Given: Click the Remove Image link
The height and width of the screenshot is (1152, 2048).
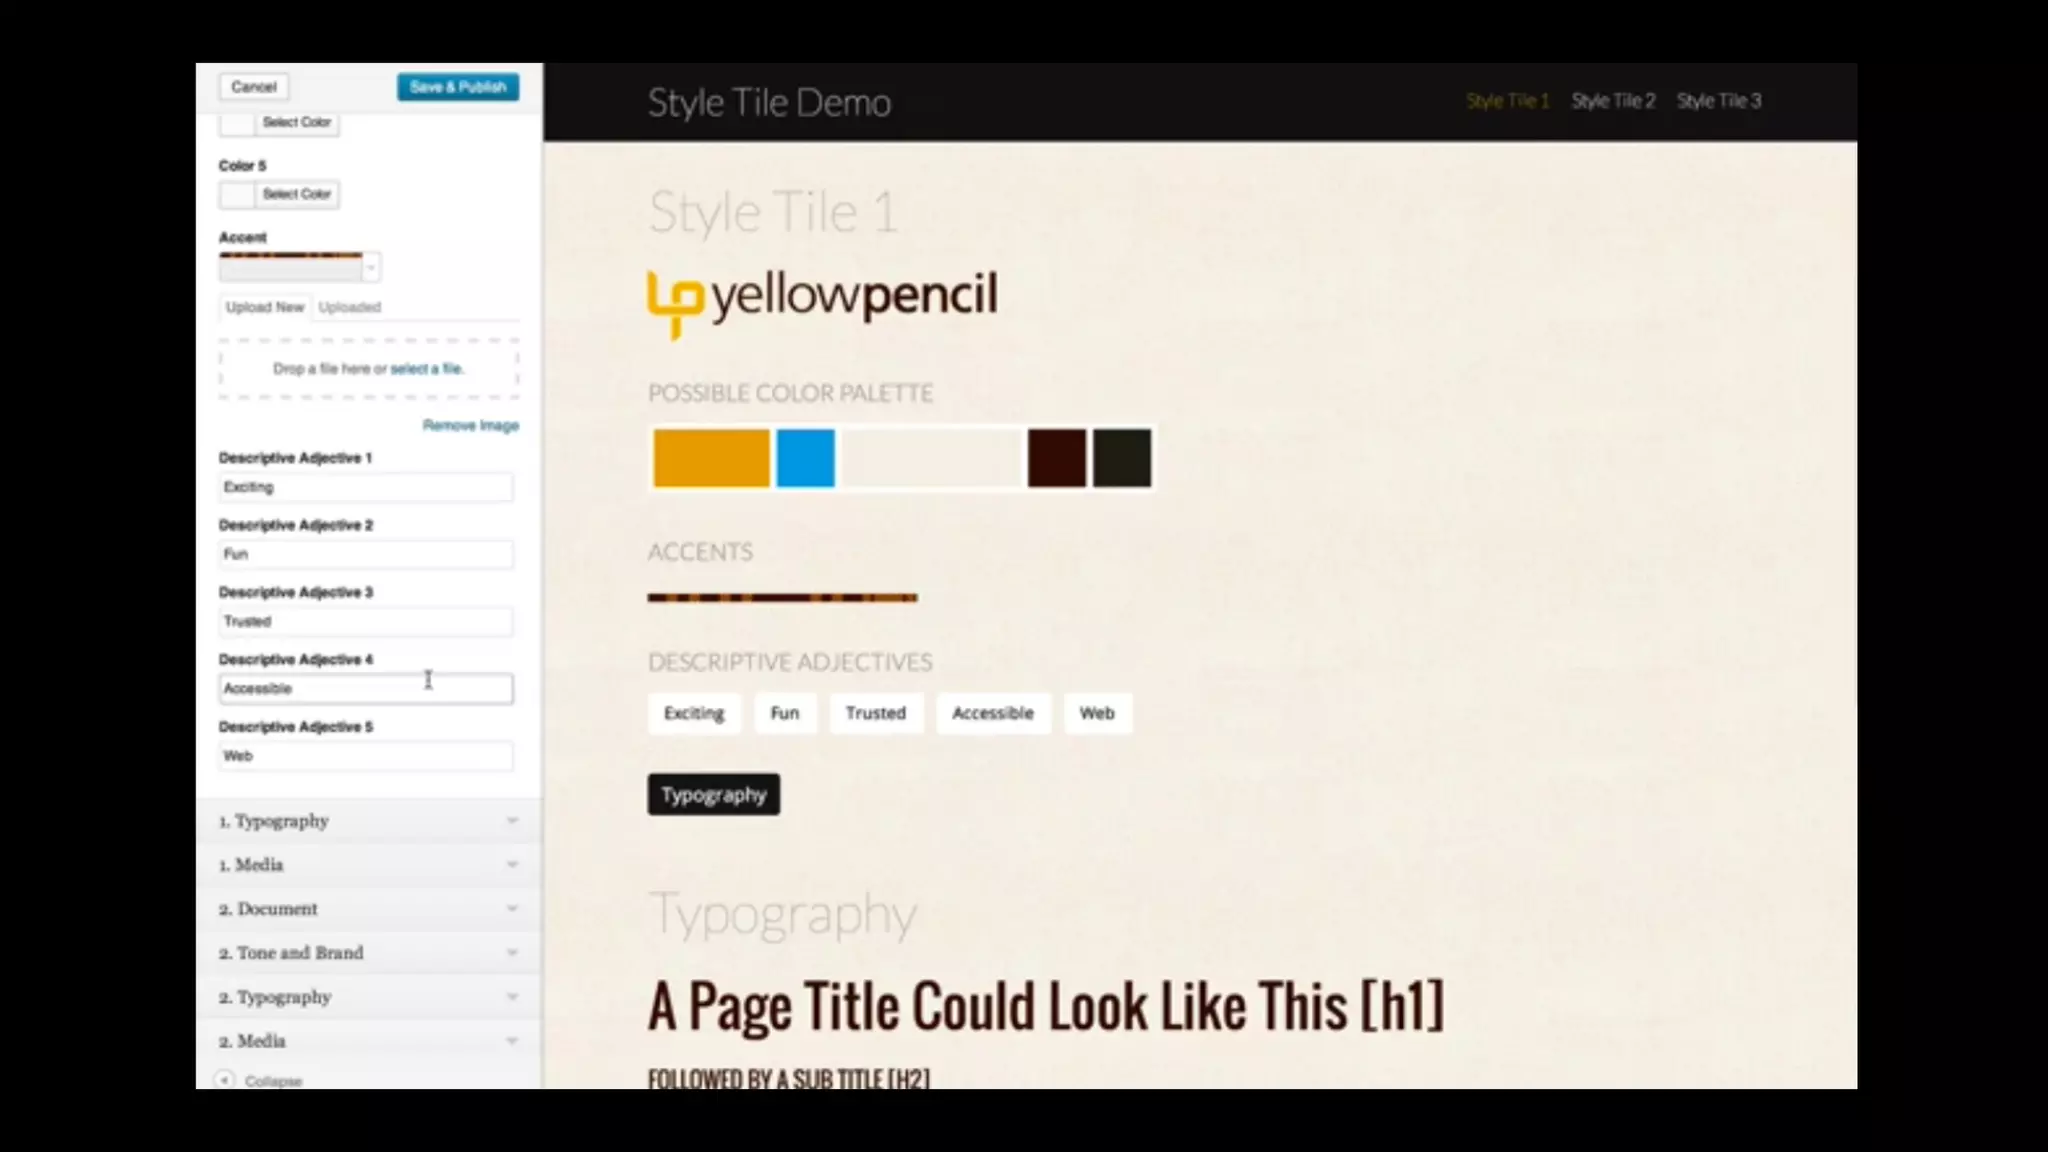Looking at the screenshot, I should [x=470, y=426].
